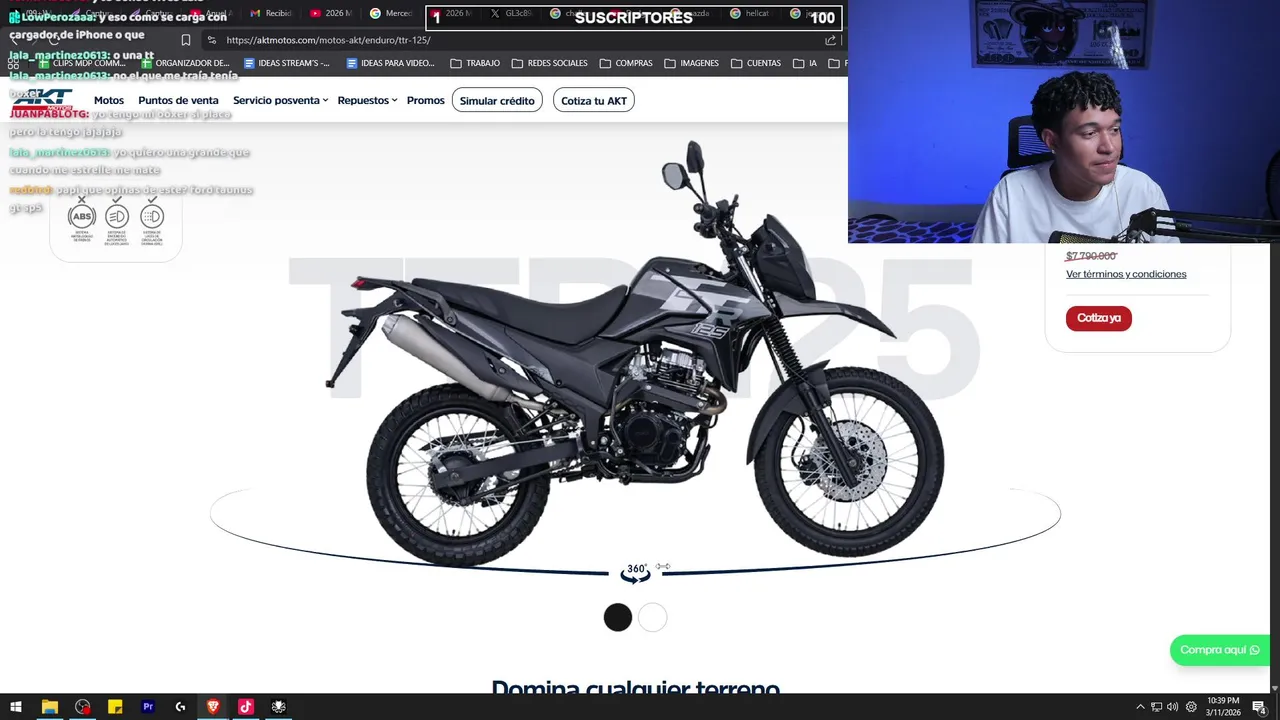
Task: Expand the Repuestos dropdown menu
Action: 367,100
